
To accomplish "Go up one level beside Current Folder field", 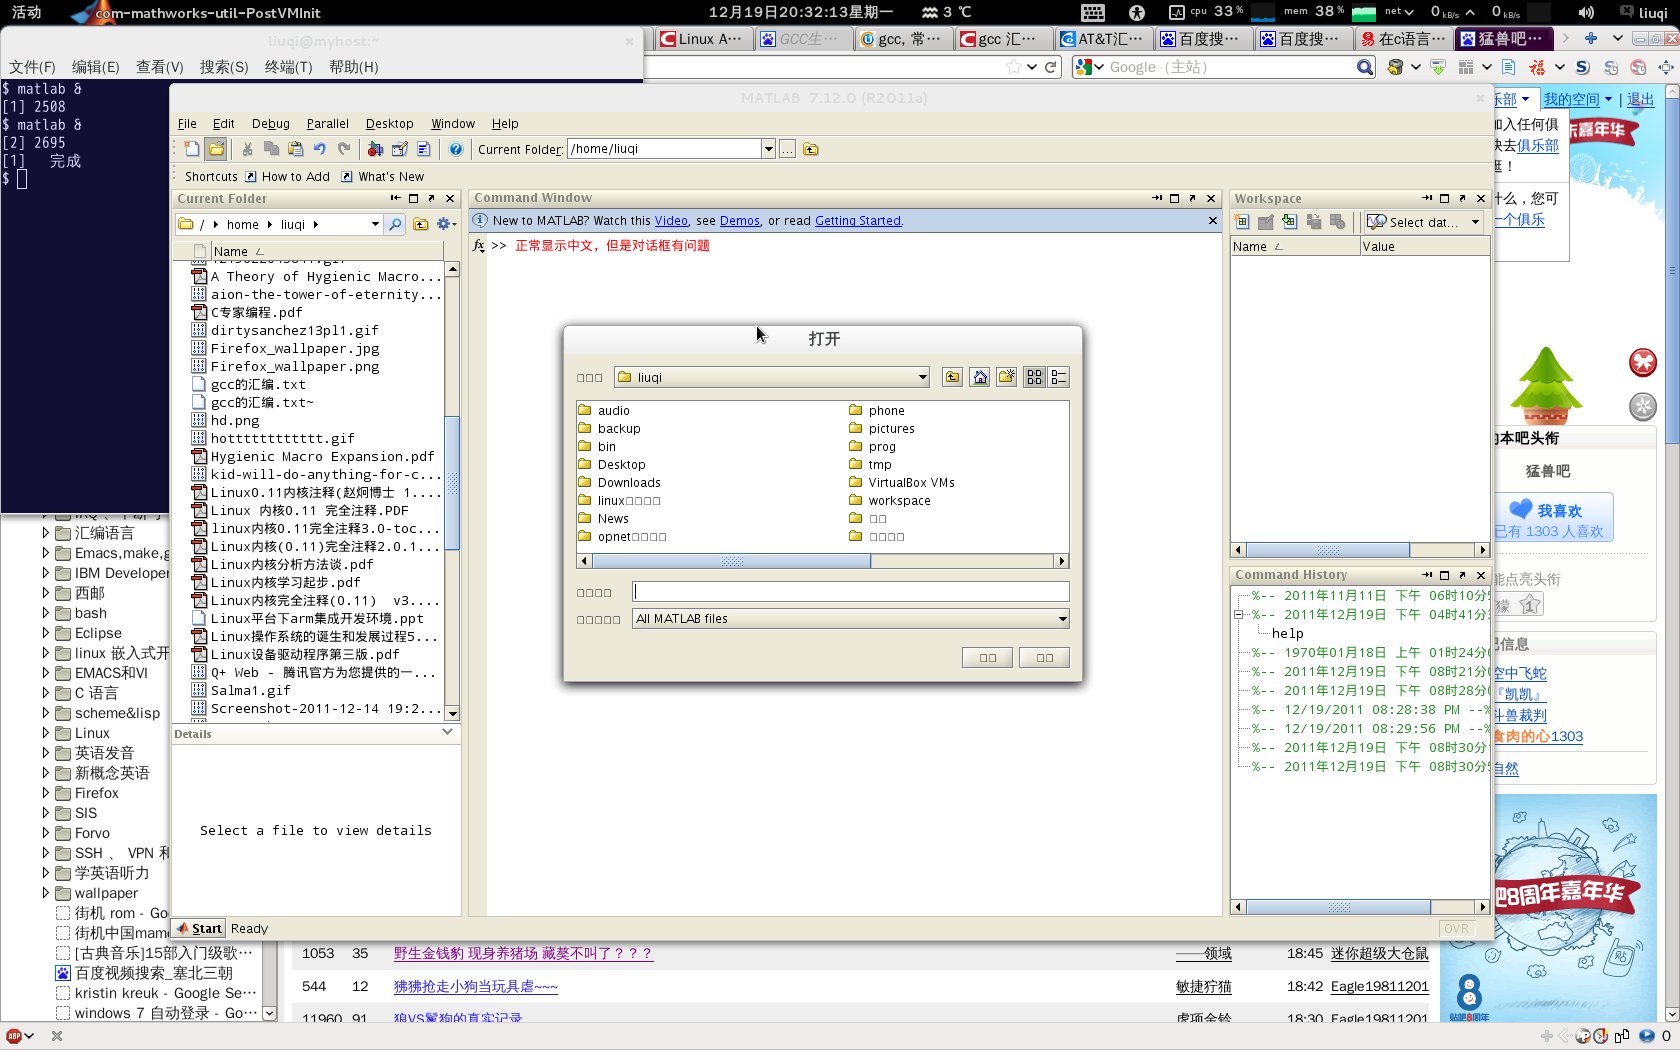I will tap(811, 149).
